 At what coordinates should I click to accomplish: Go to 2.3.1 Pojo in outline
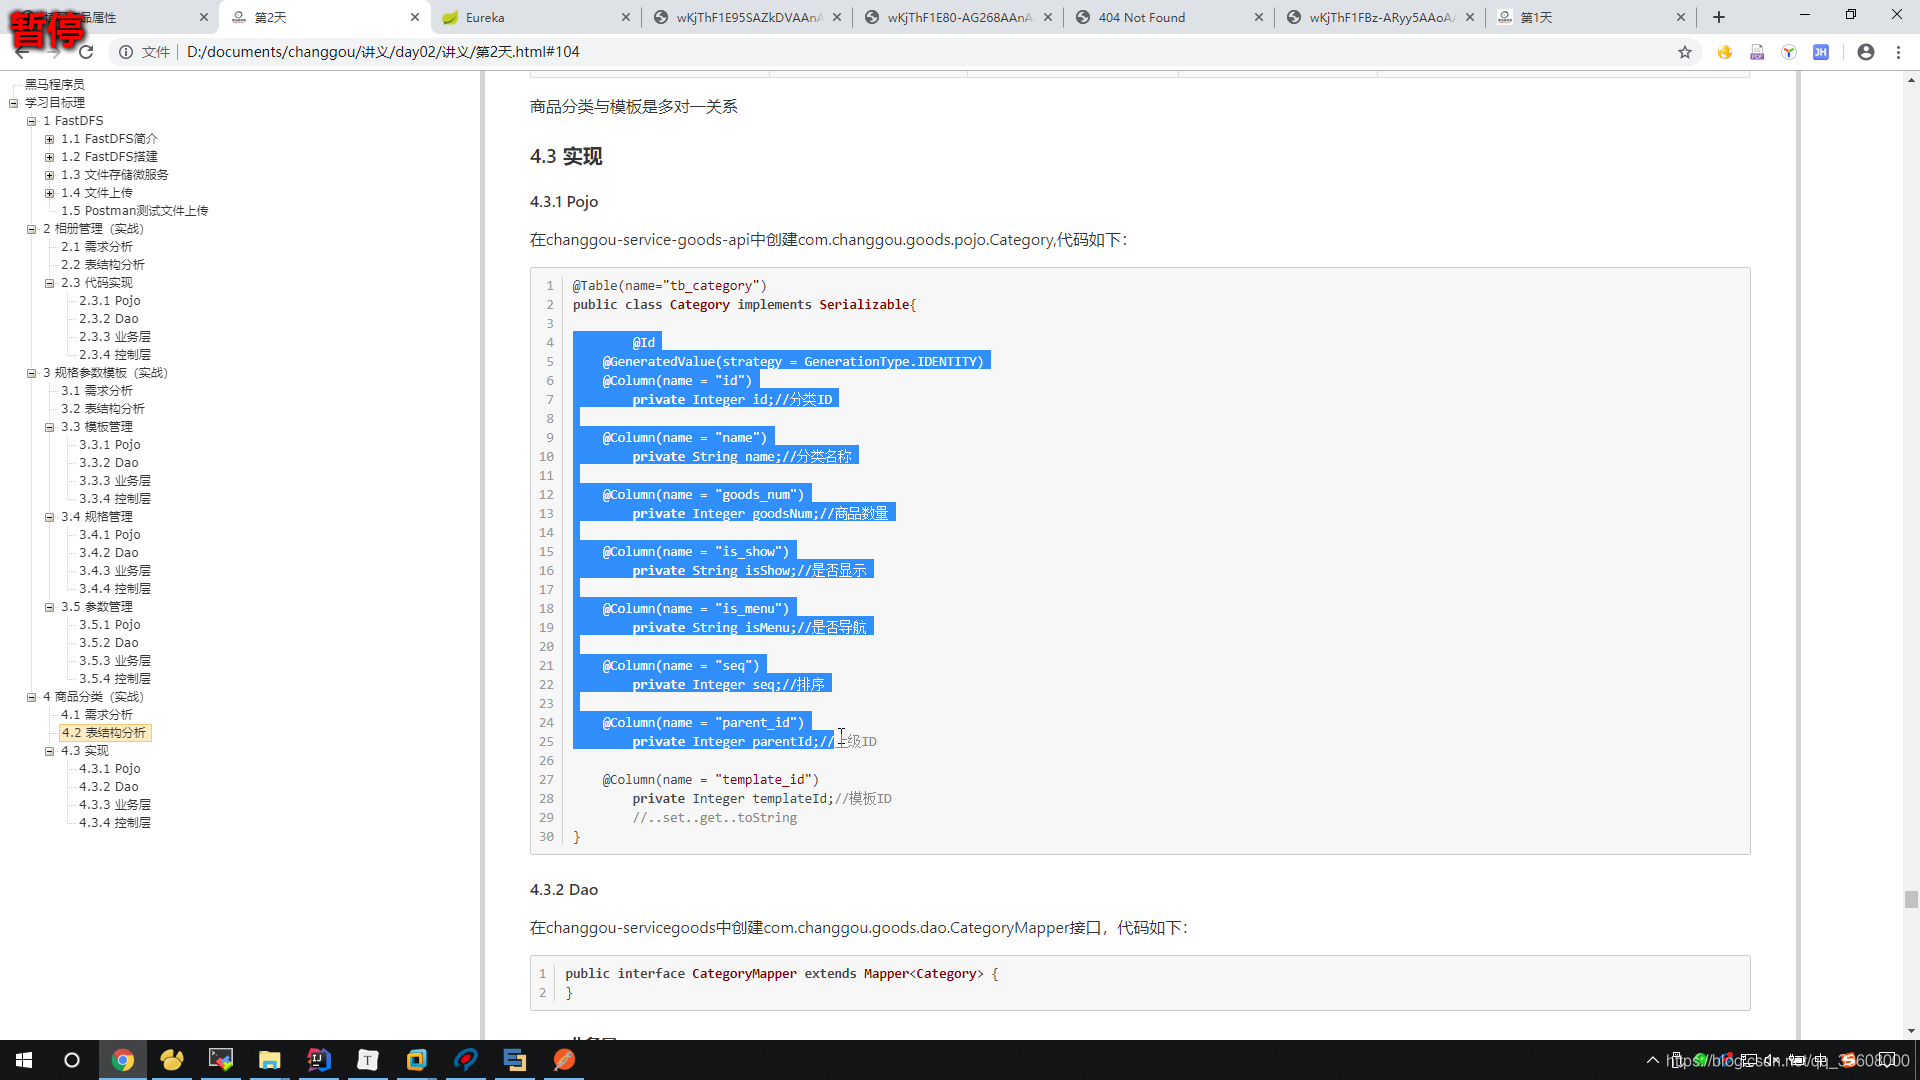point(110,301)
